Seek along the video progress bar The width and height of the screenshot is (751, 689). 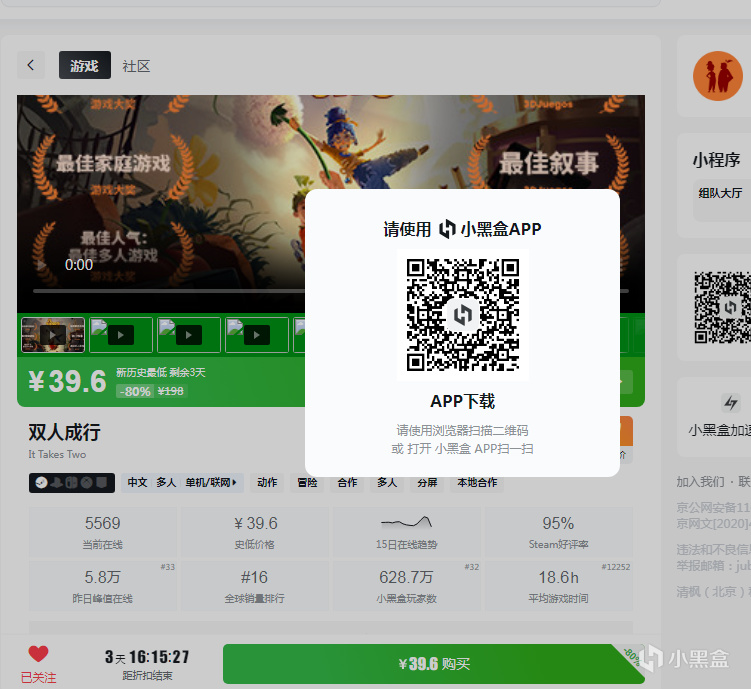(x=330, y=291)
